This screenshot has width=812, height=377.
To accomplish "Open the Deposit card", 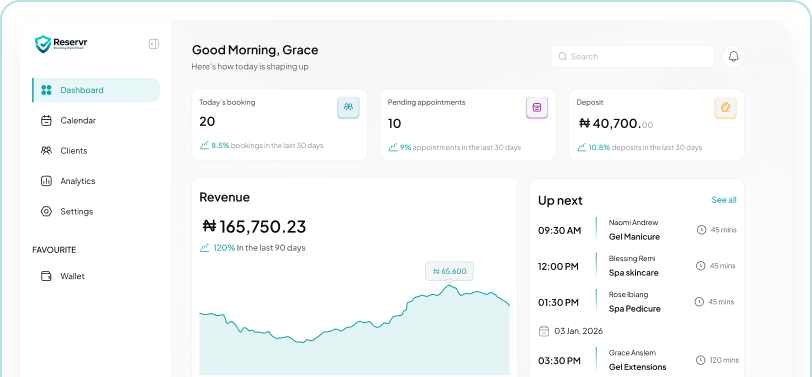I will [x=657, y=124].
